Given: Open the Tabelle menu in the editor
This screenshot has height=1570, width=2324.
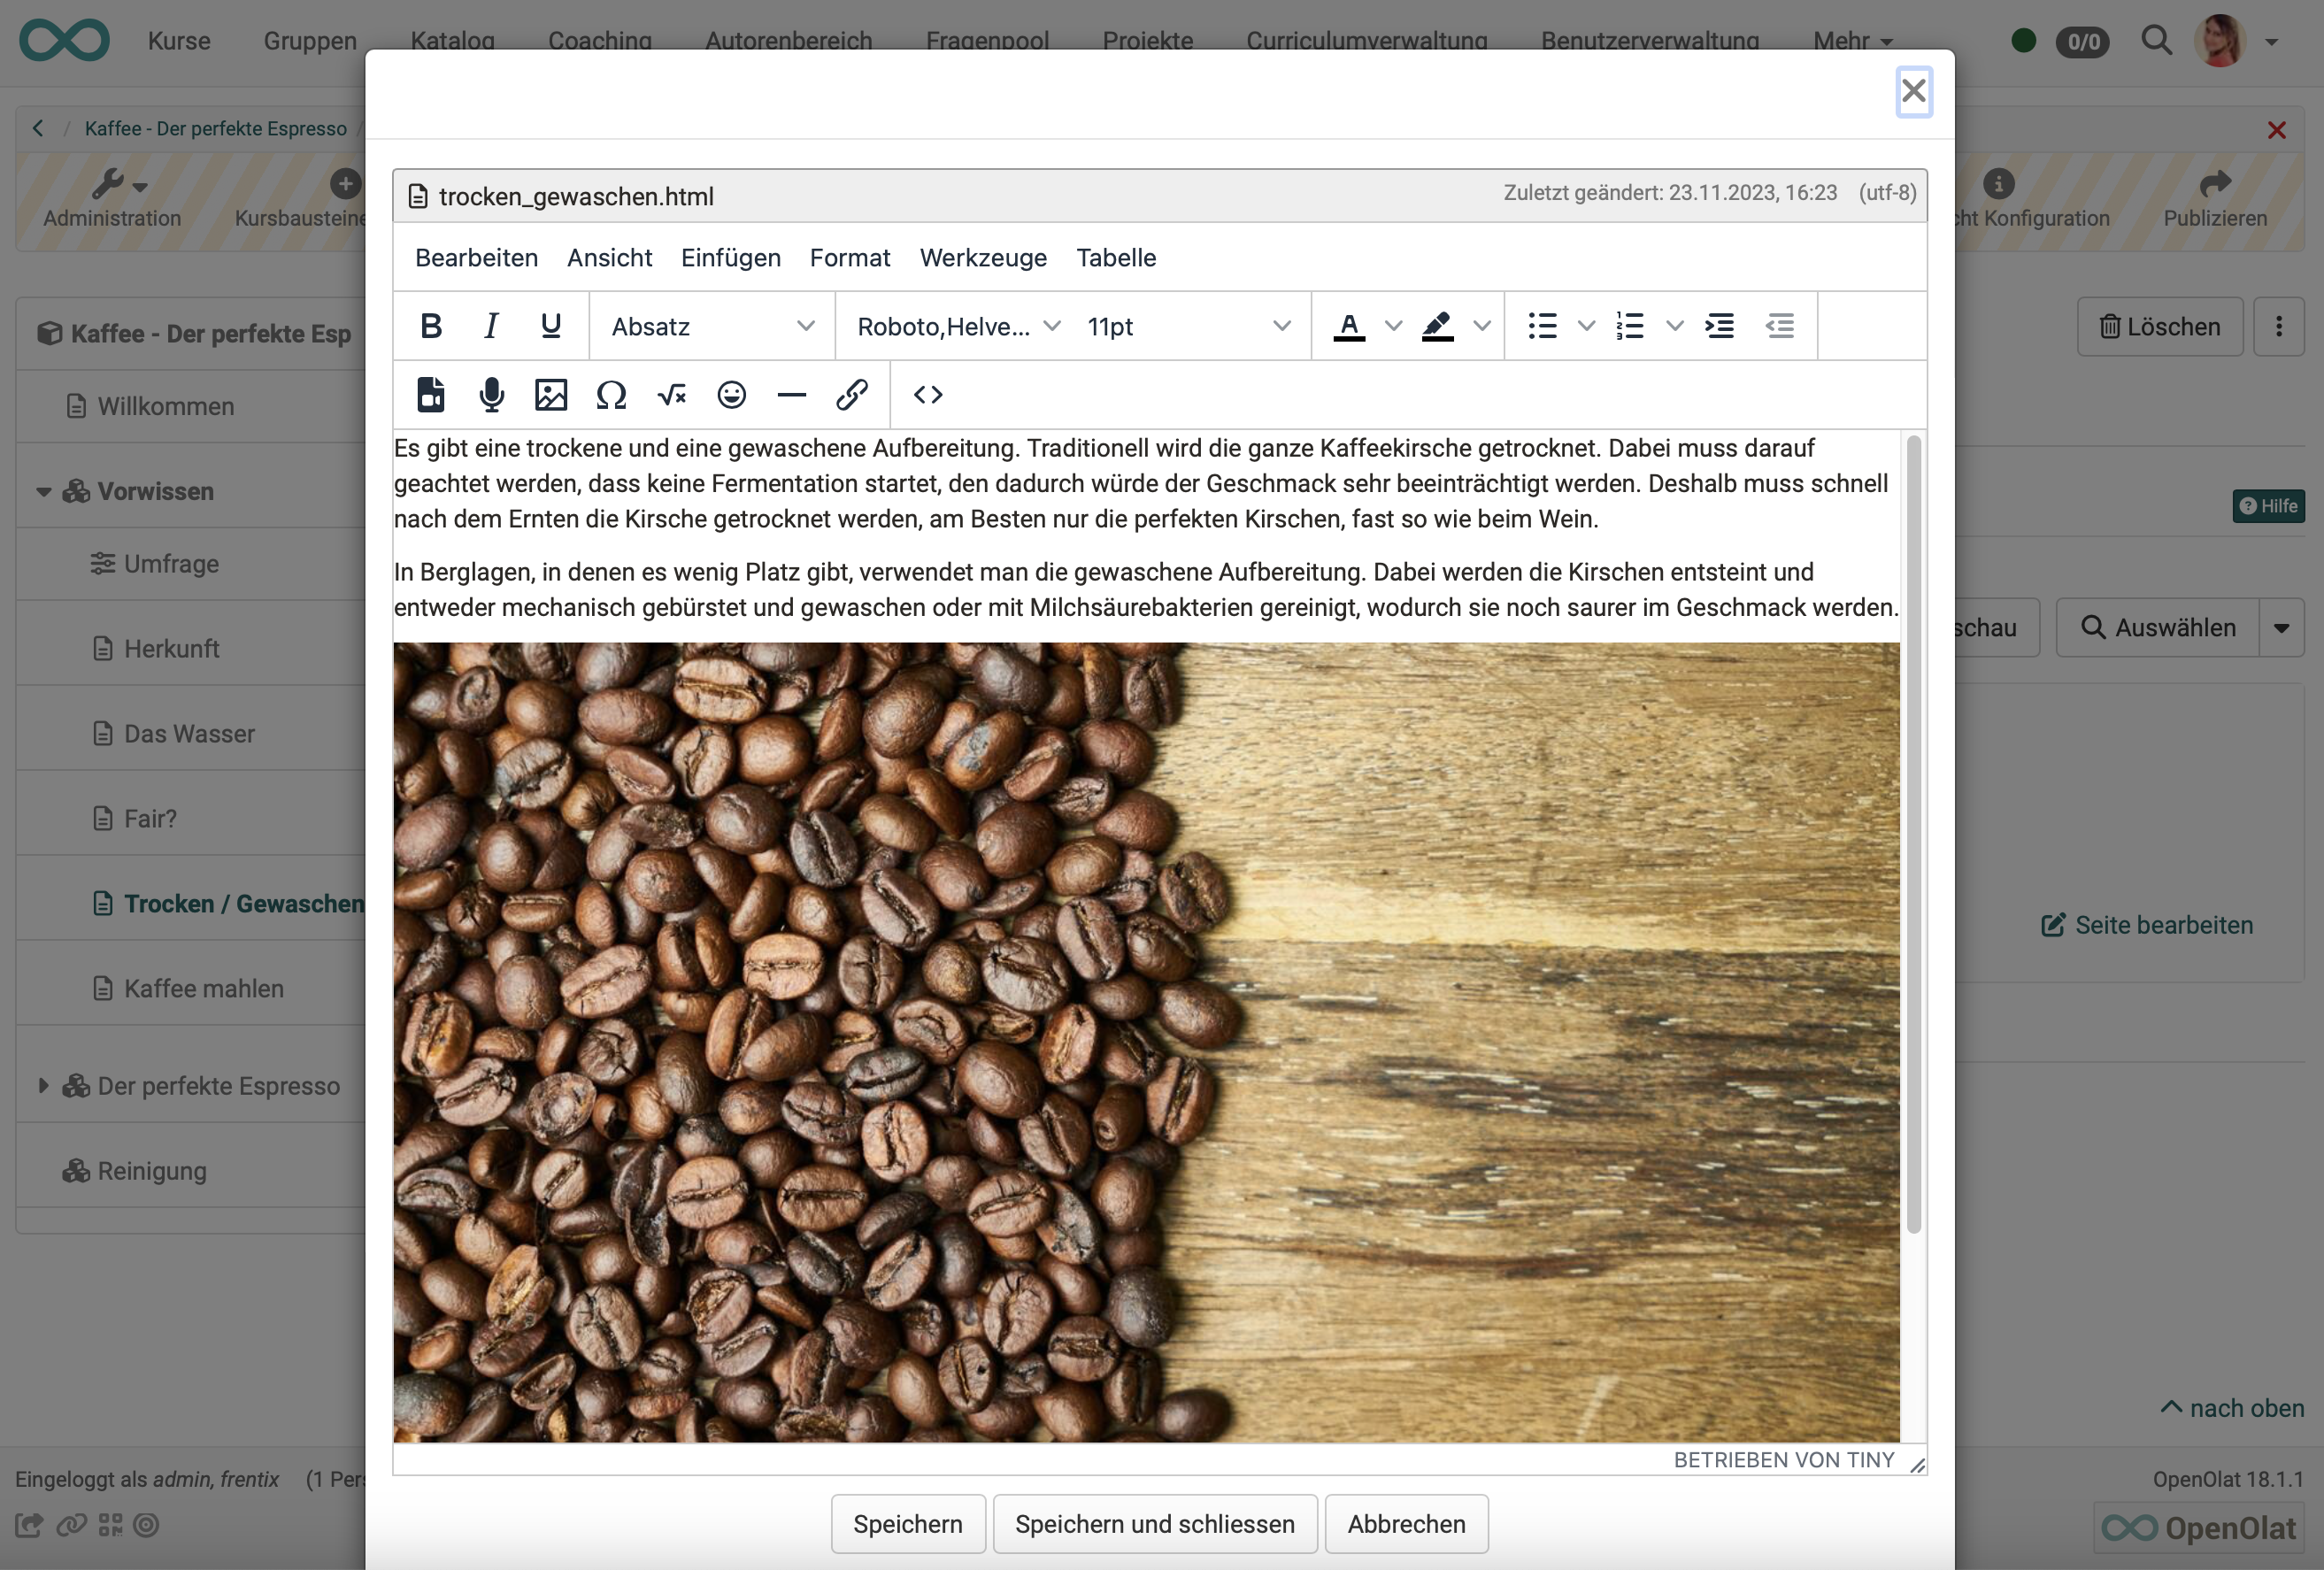Looking at the screenshot, I should coord(1116,257).
